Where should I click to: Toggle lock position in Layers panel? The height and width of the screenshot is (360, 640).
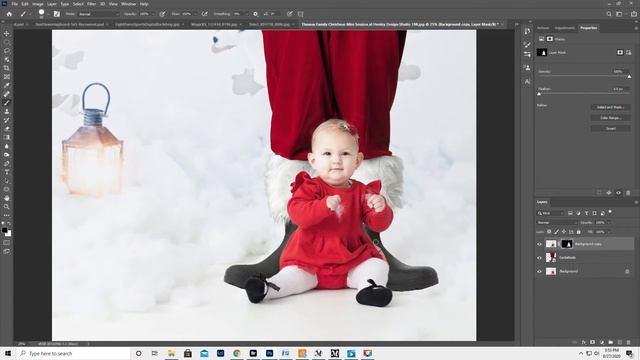pos(564,232)
